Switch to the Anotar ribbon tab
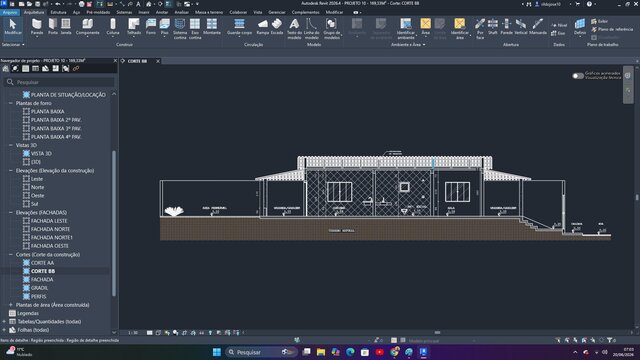The height and width of the screenshot is (360, 640). (162, 12)
